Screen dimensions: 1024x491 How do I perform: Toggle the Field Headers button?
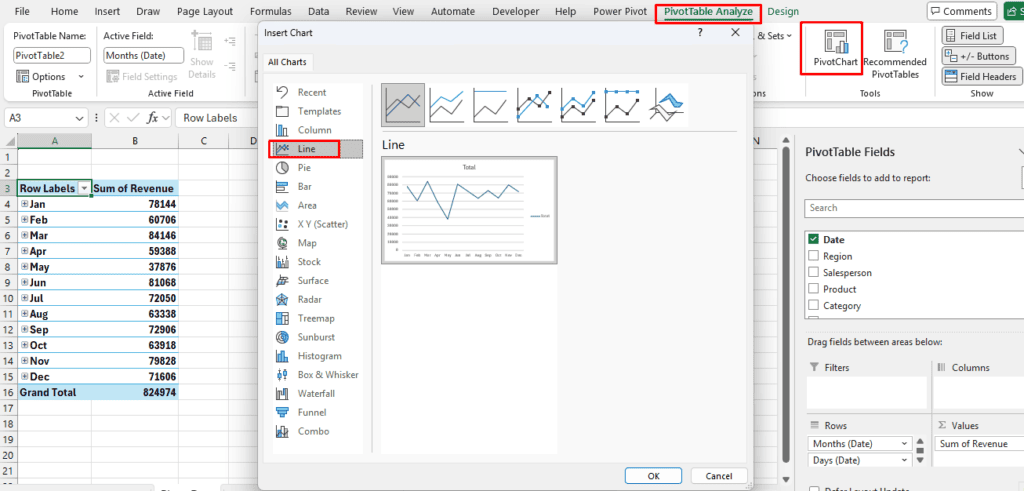[x=981, y=76]
